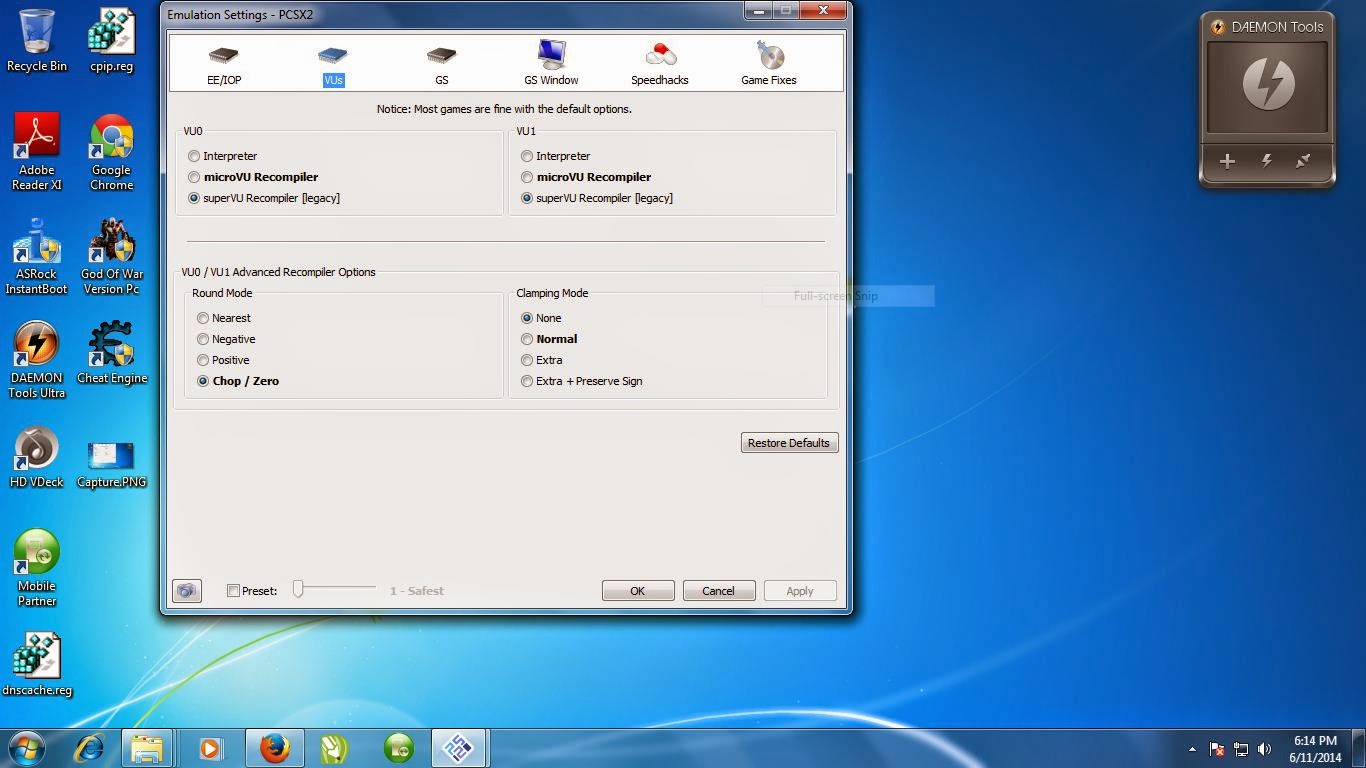Click the "Notice: Most games are fine" text

coord(504,109)
